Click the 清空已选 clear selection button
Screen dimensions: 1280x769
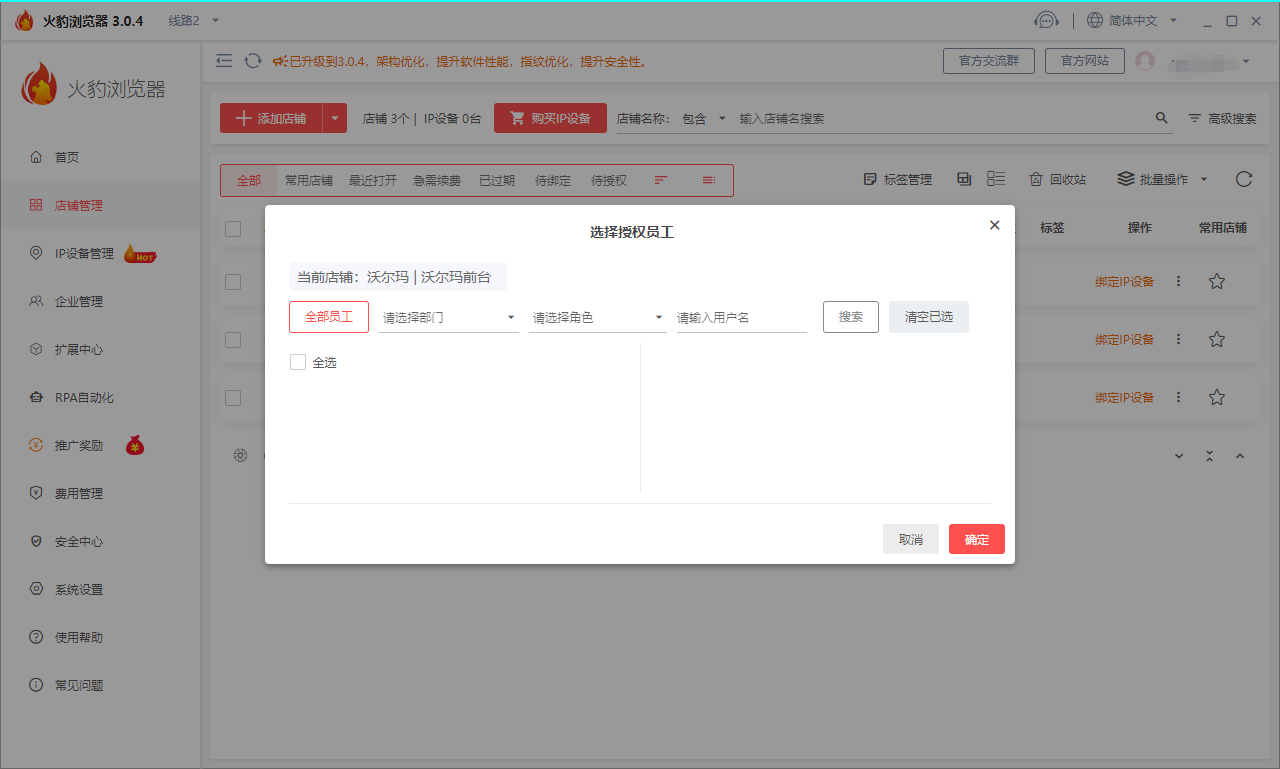(928, 317)
